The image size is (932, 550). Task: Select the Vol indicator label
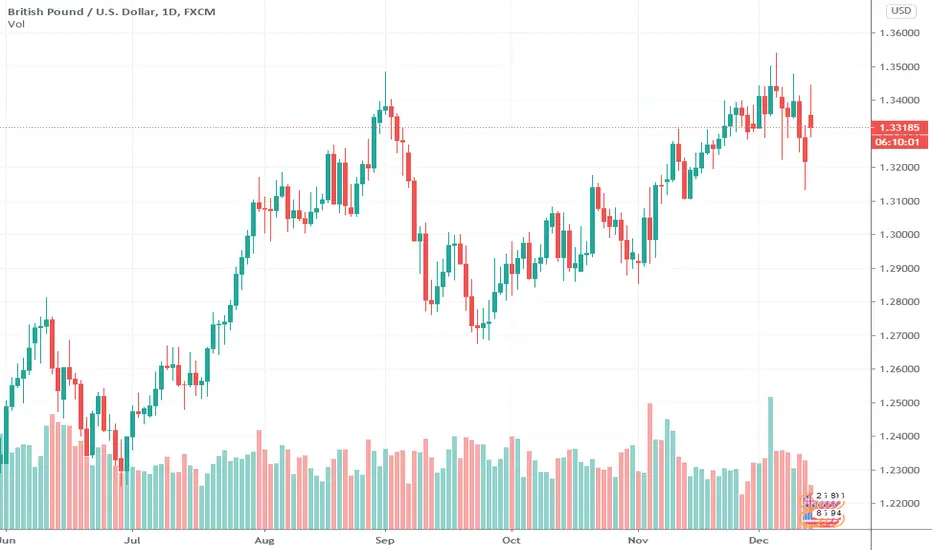(x=16, y=24)
